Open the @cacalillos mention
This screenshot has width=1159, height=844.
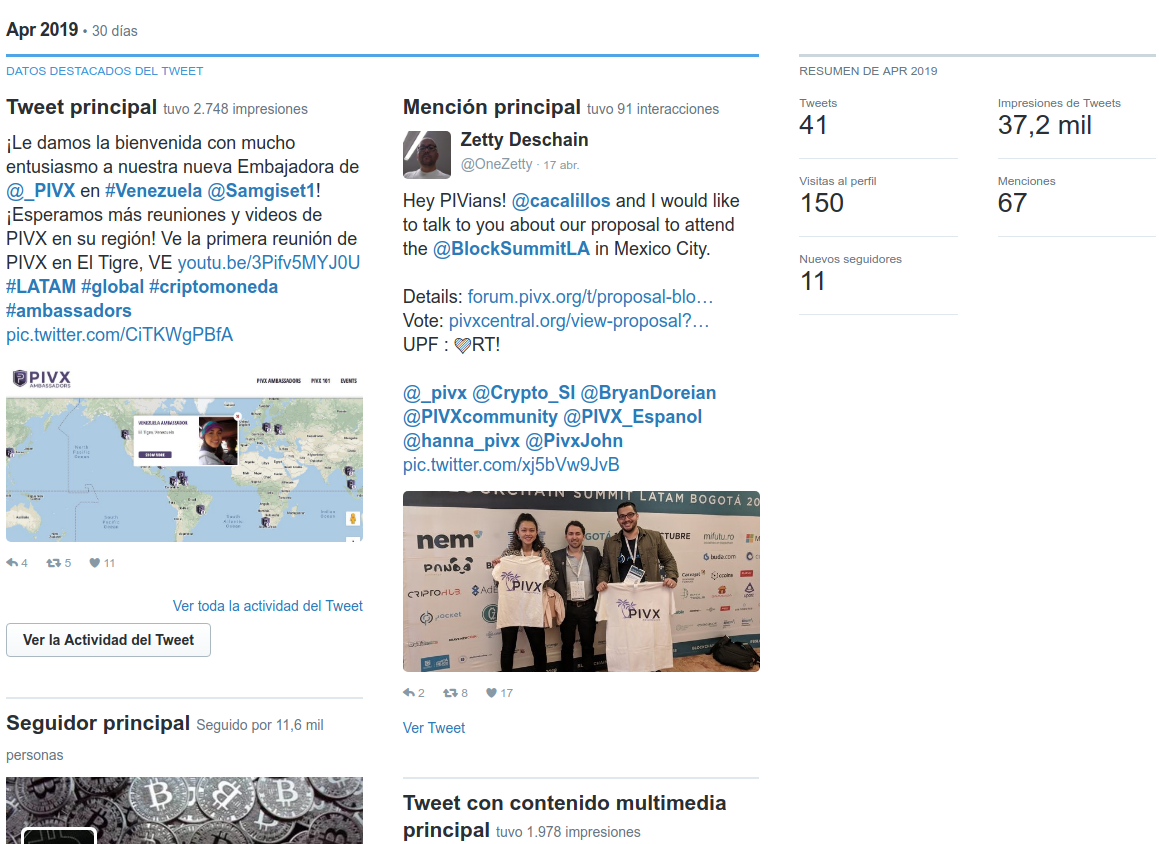coord(561,201)
